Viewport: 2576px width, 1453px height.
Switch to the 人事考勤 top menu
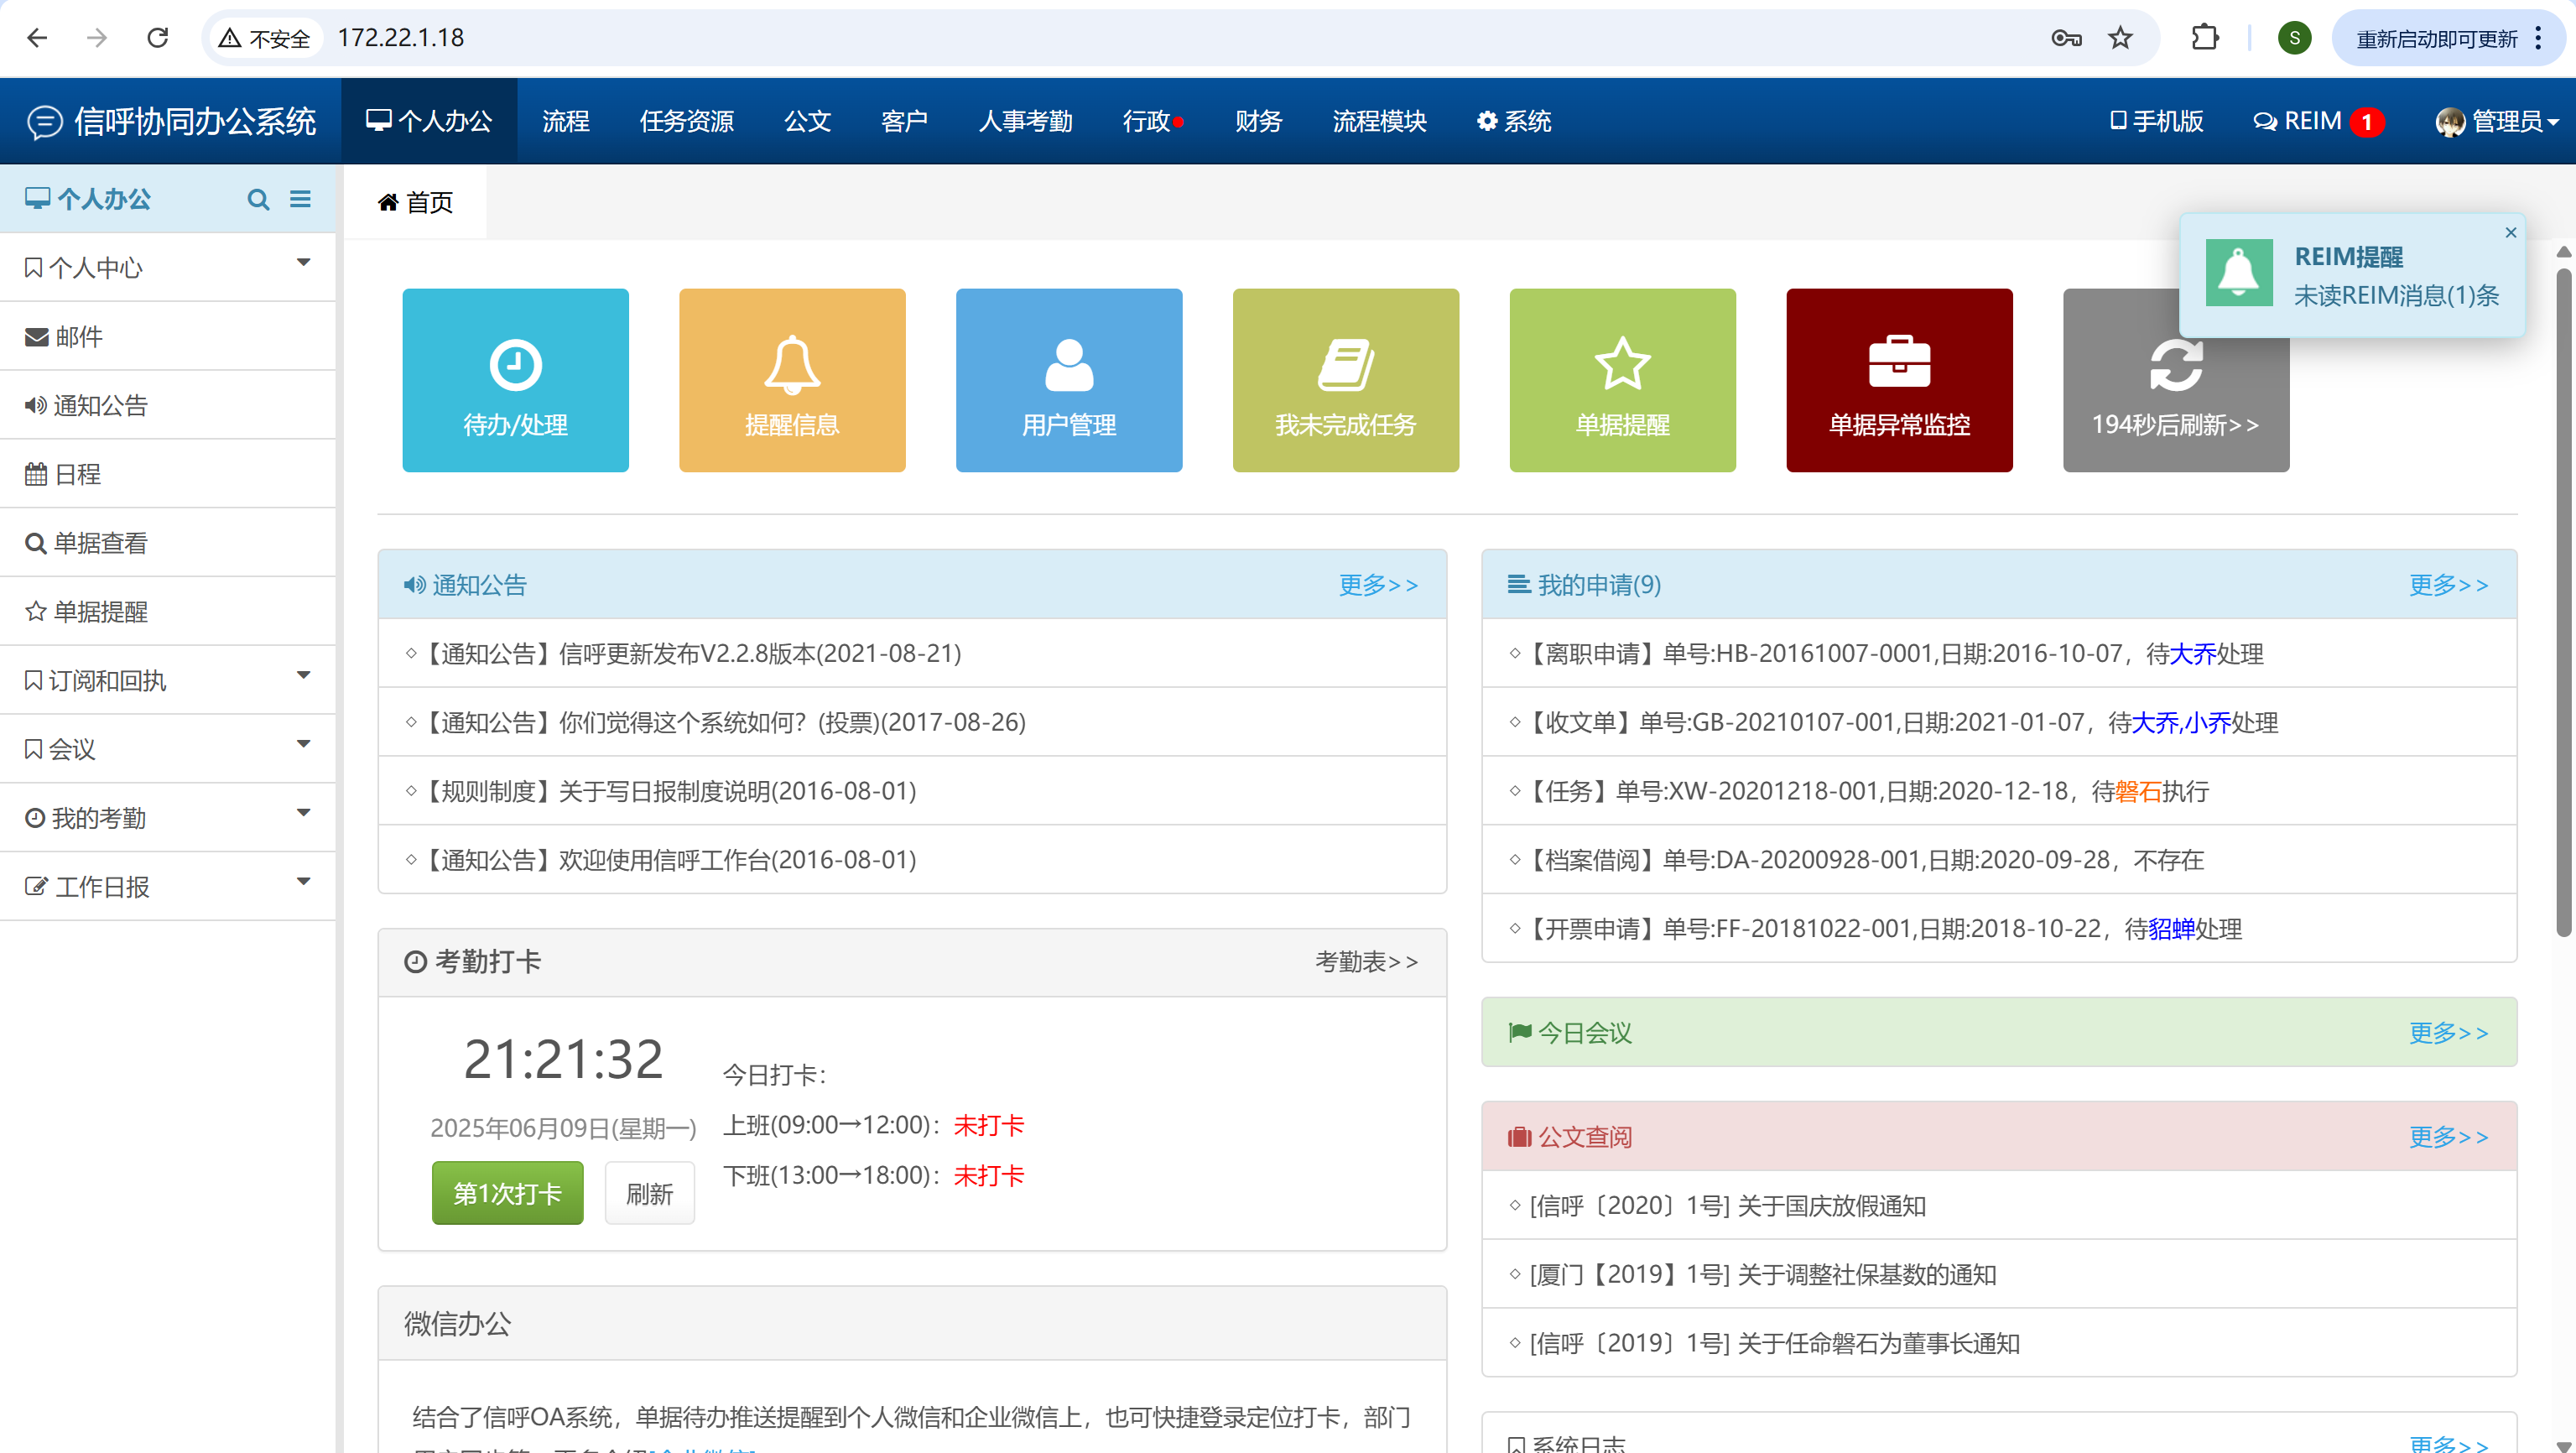[x=1024, y=121]
